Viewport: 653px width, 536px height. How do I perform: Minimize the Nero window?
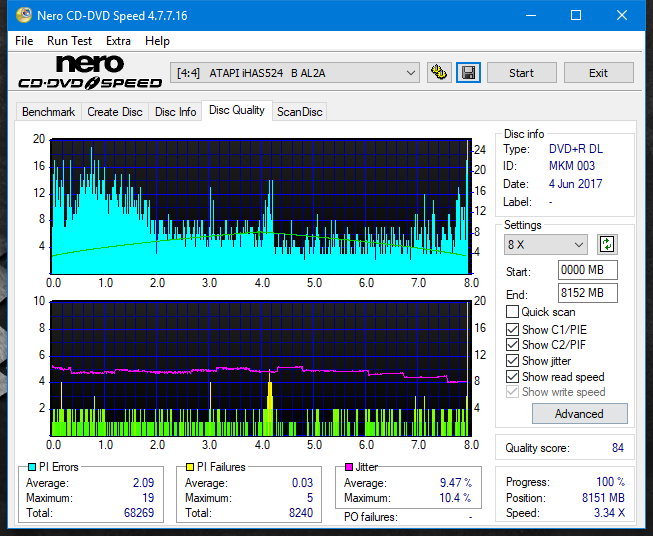click(531, 15)
